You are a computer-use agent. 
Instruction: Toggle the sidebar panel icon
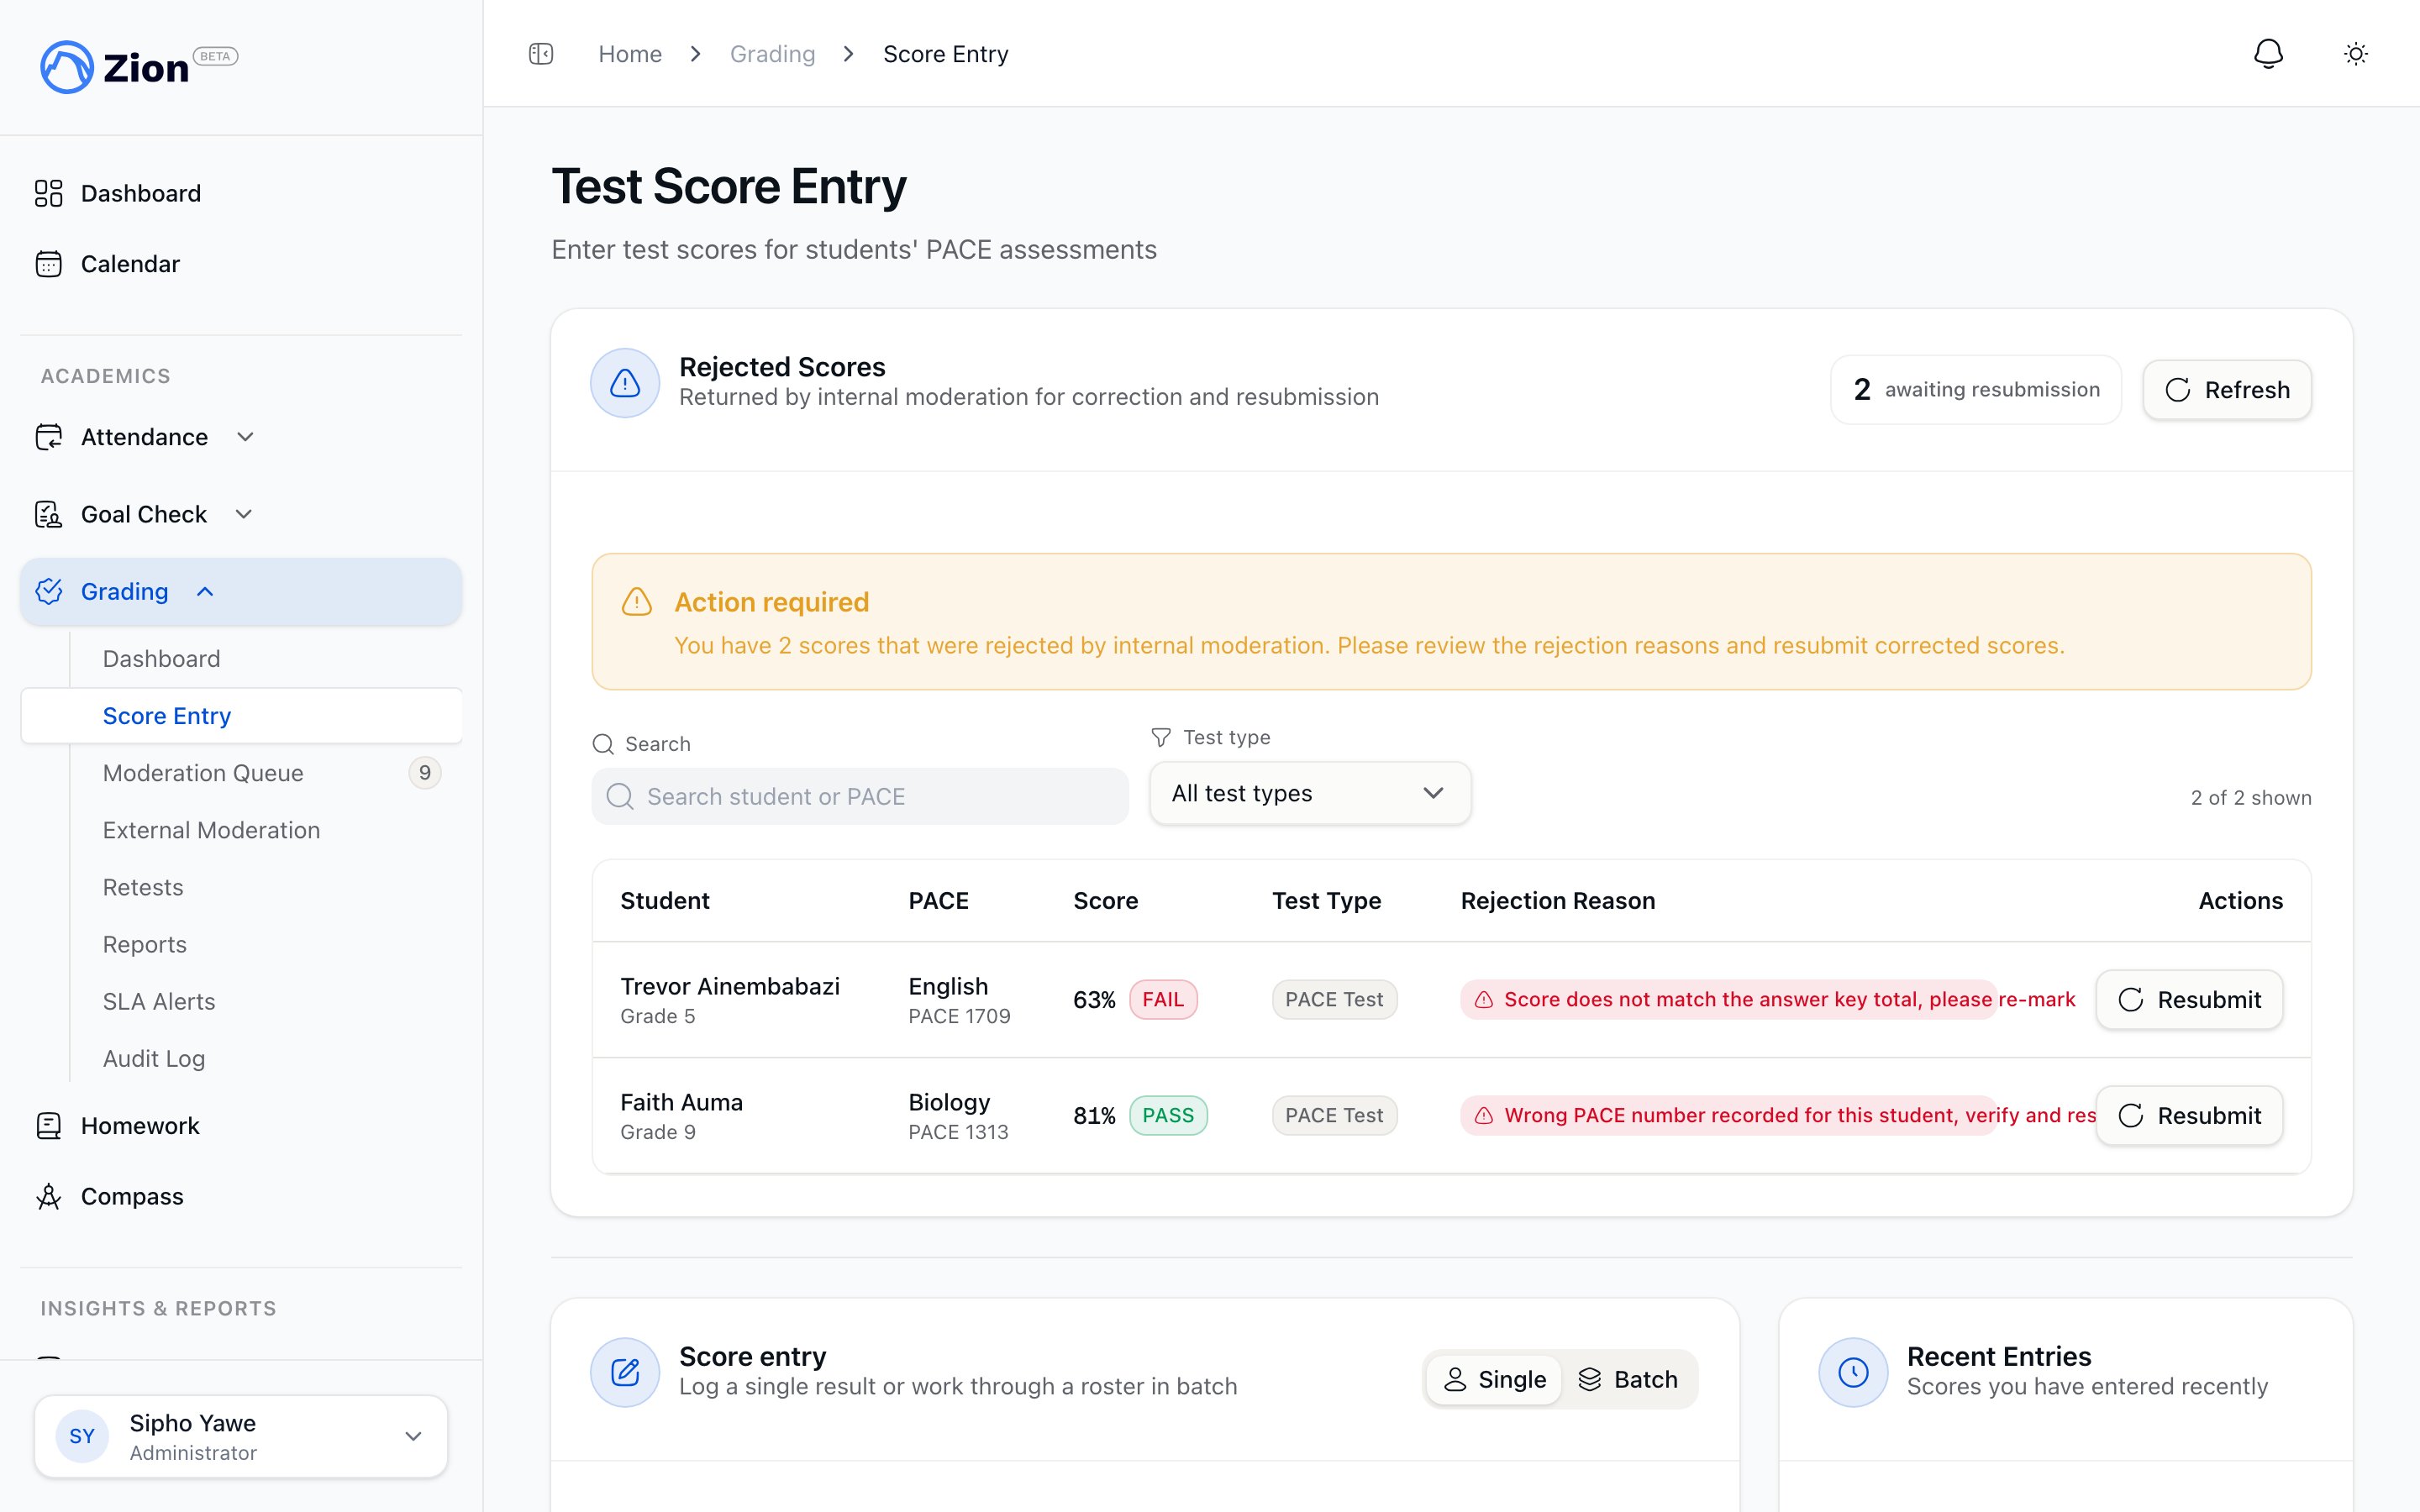541,54
